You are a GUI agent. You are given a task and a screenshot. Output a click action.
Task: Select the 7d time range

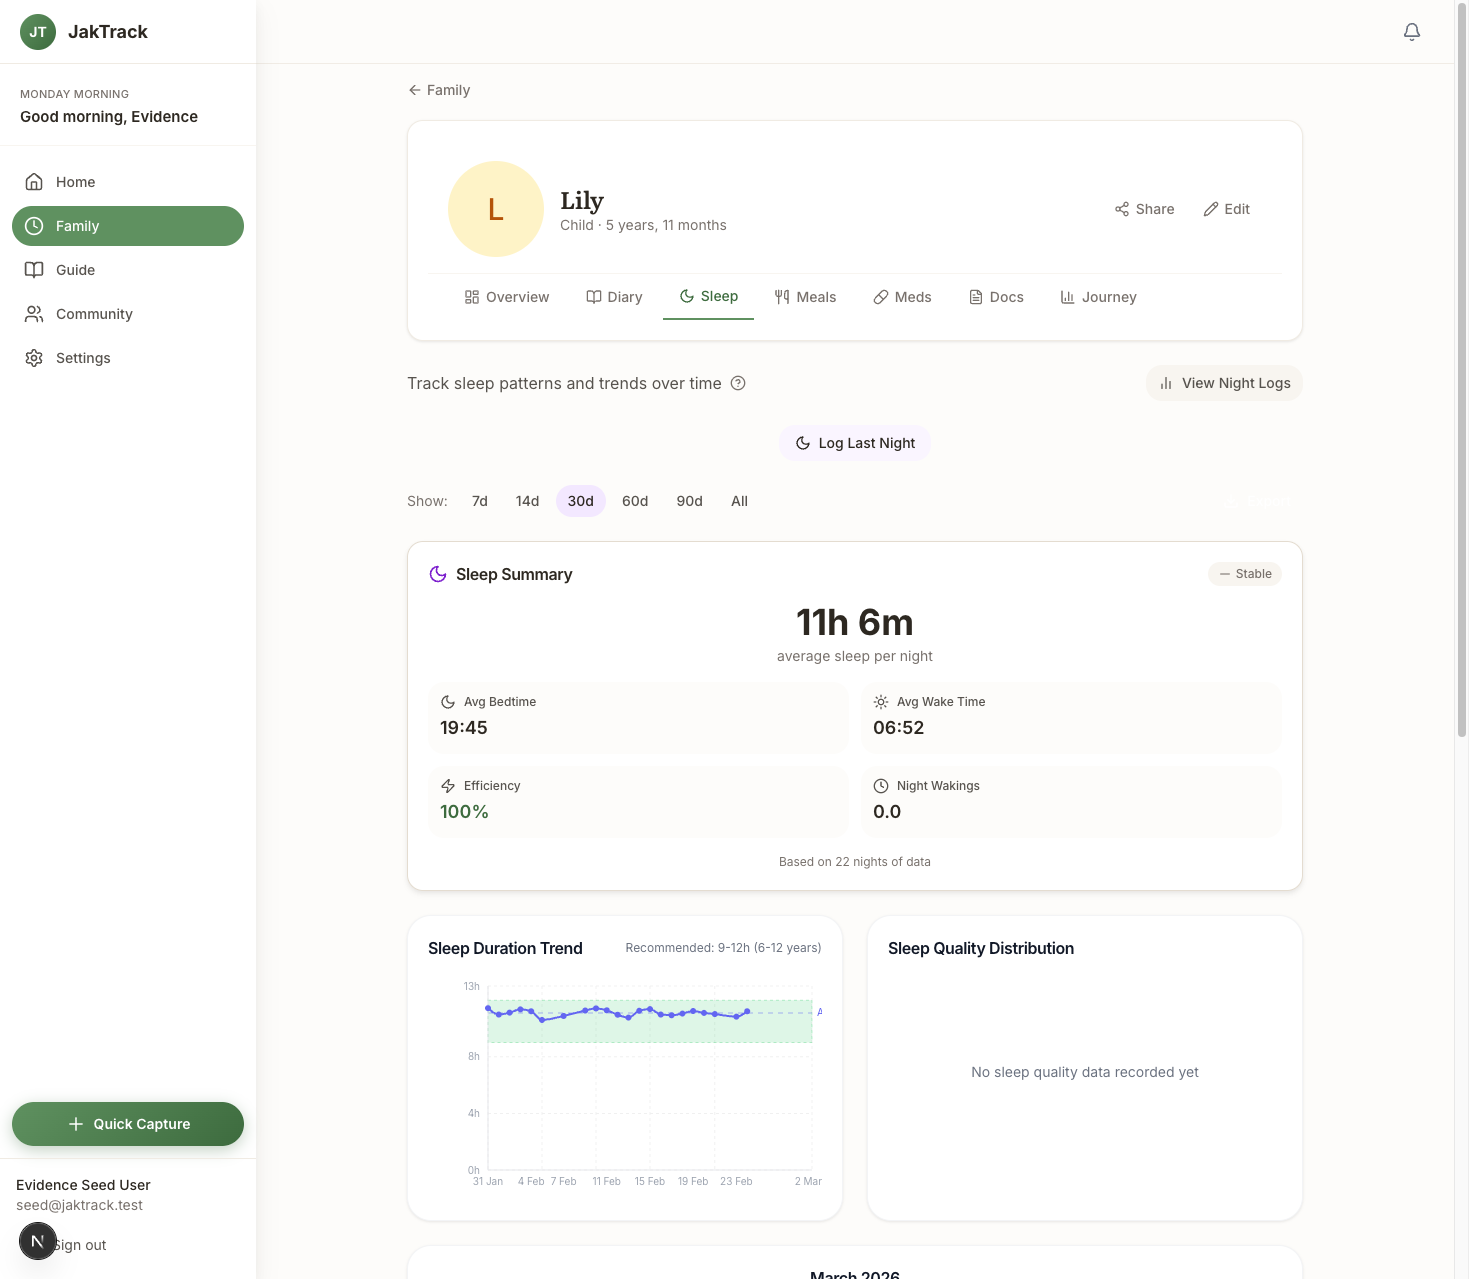(480, 501)
